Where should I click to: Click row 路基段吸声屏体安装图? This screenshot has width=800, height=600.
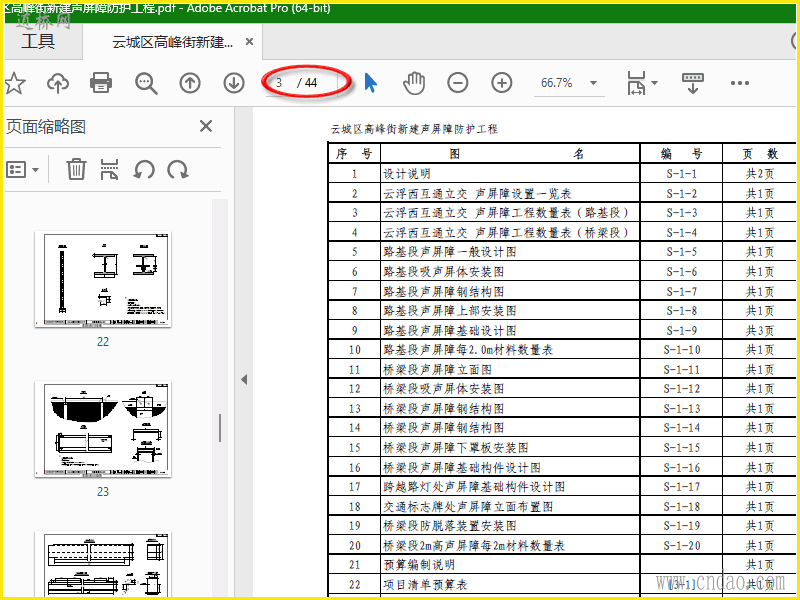point(562,271)
